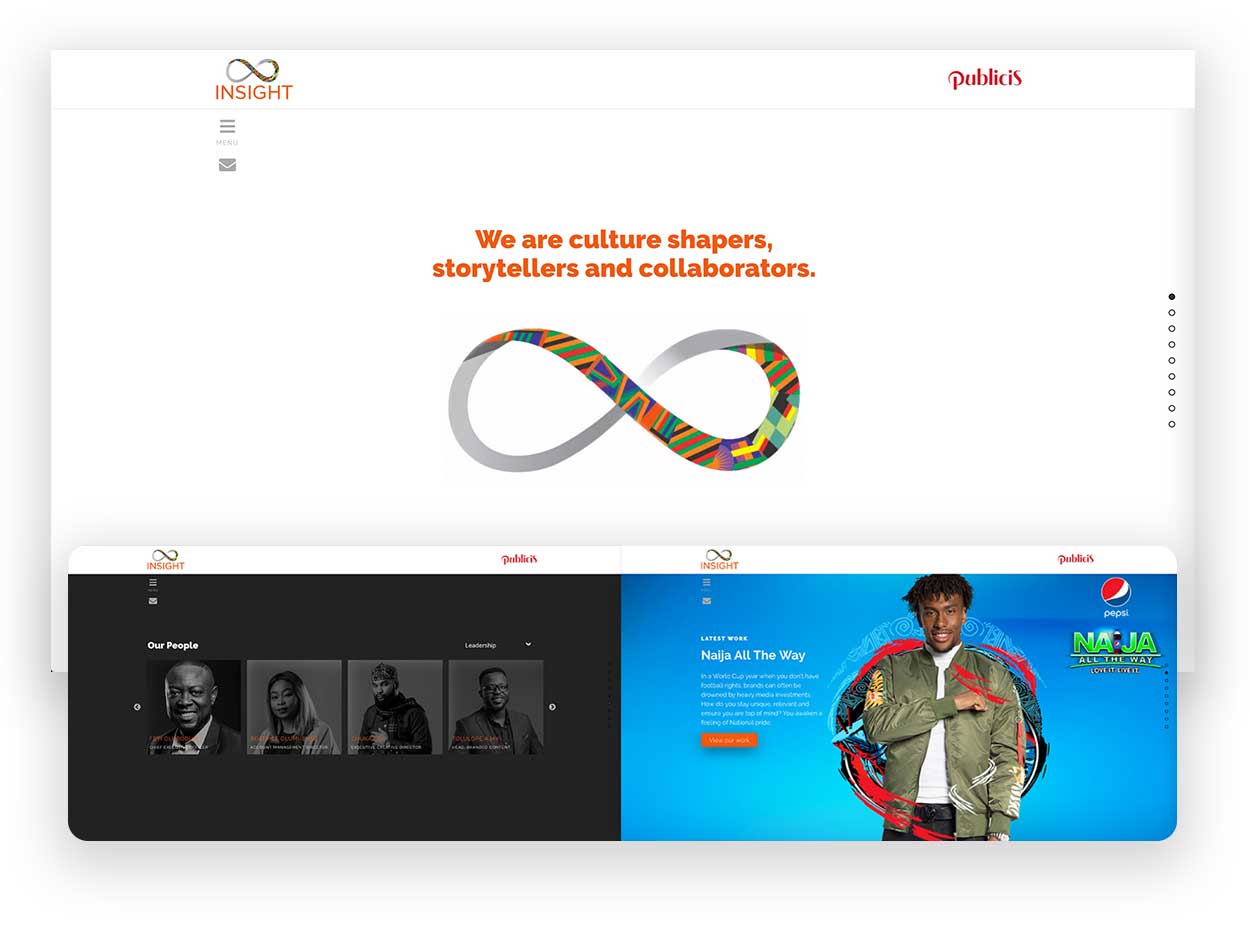The width and height of the screenshot is (1250, 925).
Task: Click previous arrow in Our People carousel
Action: coord(137,707)
